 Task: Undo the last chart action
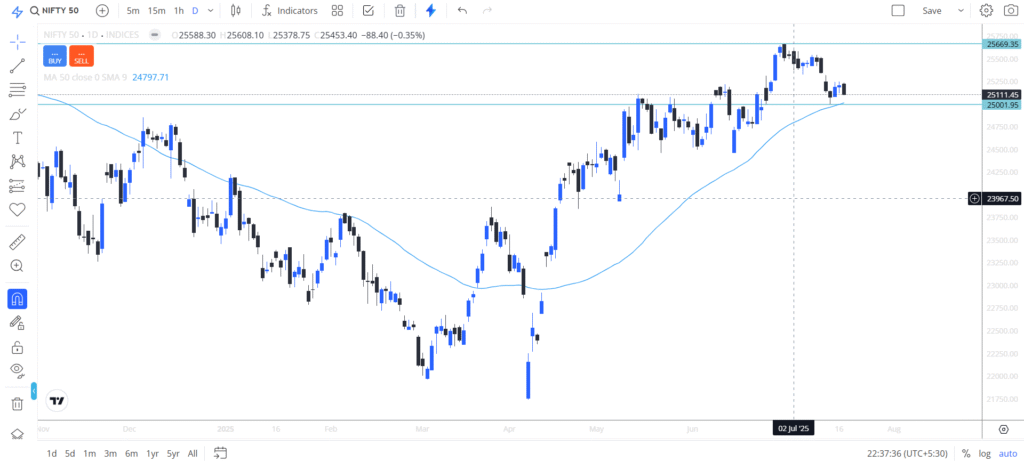pos(462,10)
